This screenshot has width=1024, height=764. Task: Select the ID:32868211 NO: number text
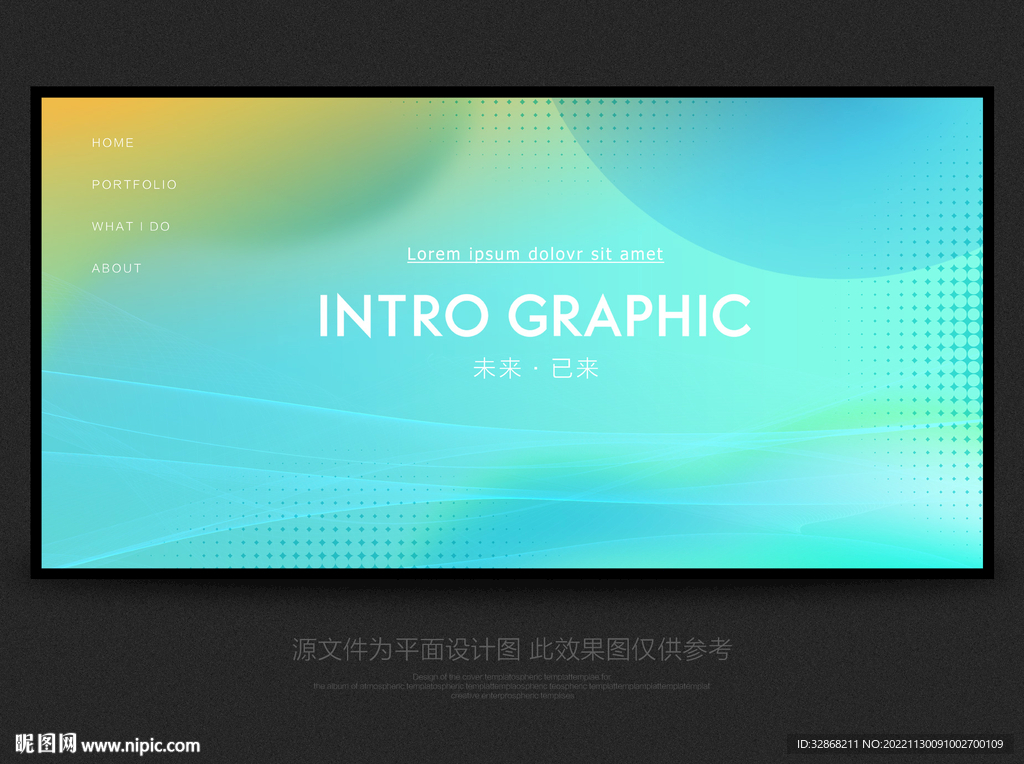900,744
